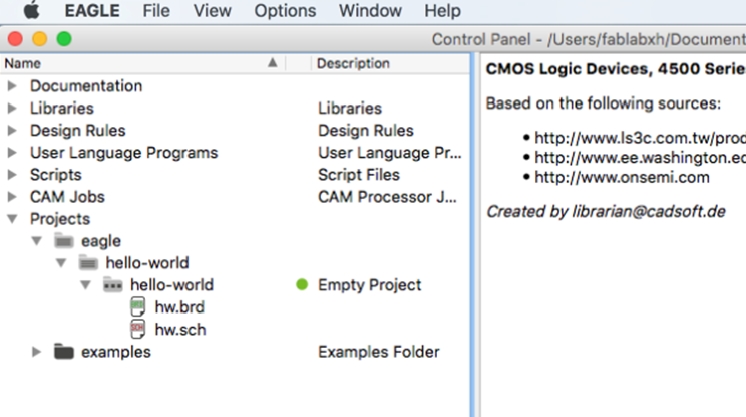Collapse the Projects tree item

click(12, 219)
